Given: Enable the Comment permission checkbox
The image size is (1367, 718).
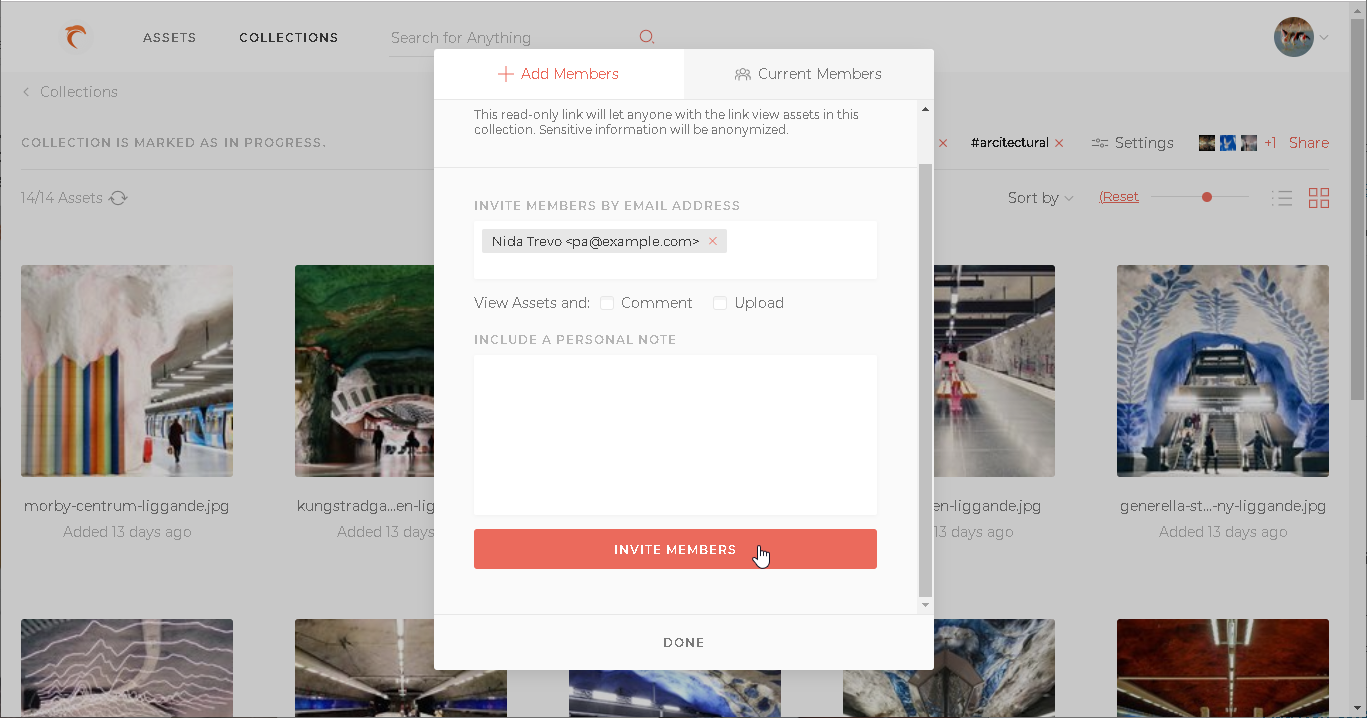Looking at the screenshot, I should point(607,303).
